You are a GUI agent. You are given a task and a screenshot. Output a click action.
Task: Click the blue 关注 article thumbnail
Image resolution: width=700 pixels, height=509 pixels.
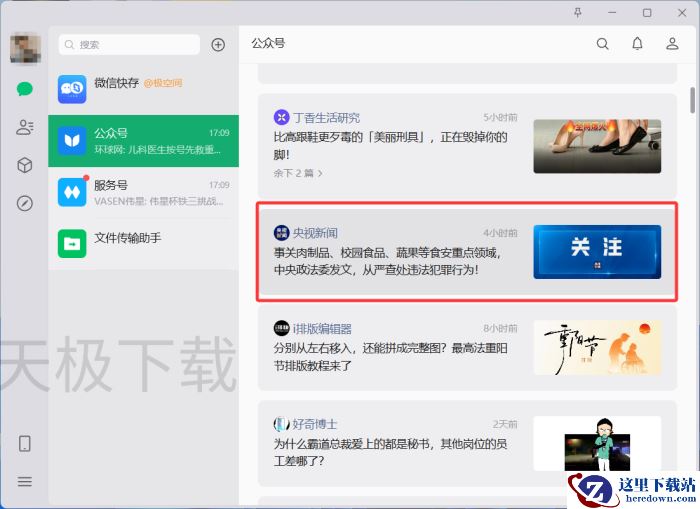click(x=597, y=252)
